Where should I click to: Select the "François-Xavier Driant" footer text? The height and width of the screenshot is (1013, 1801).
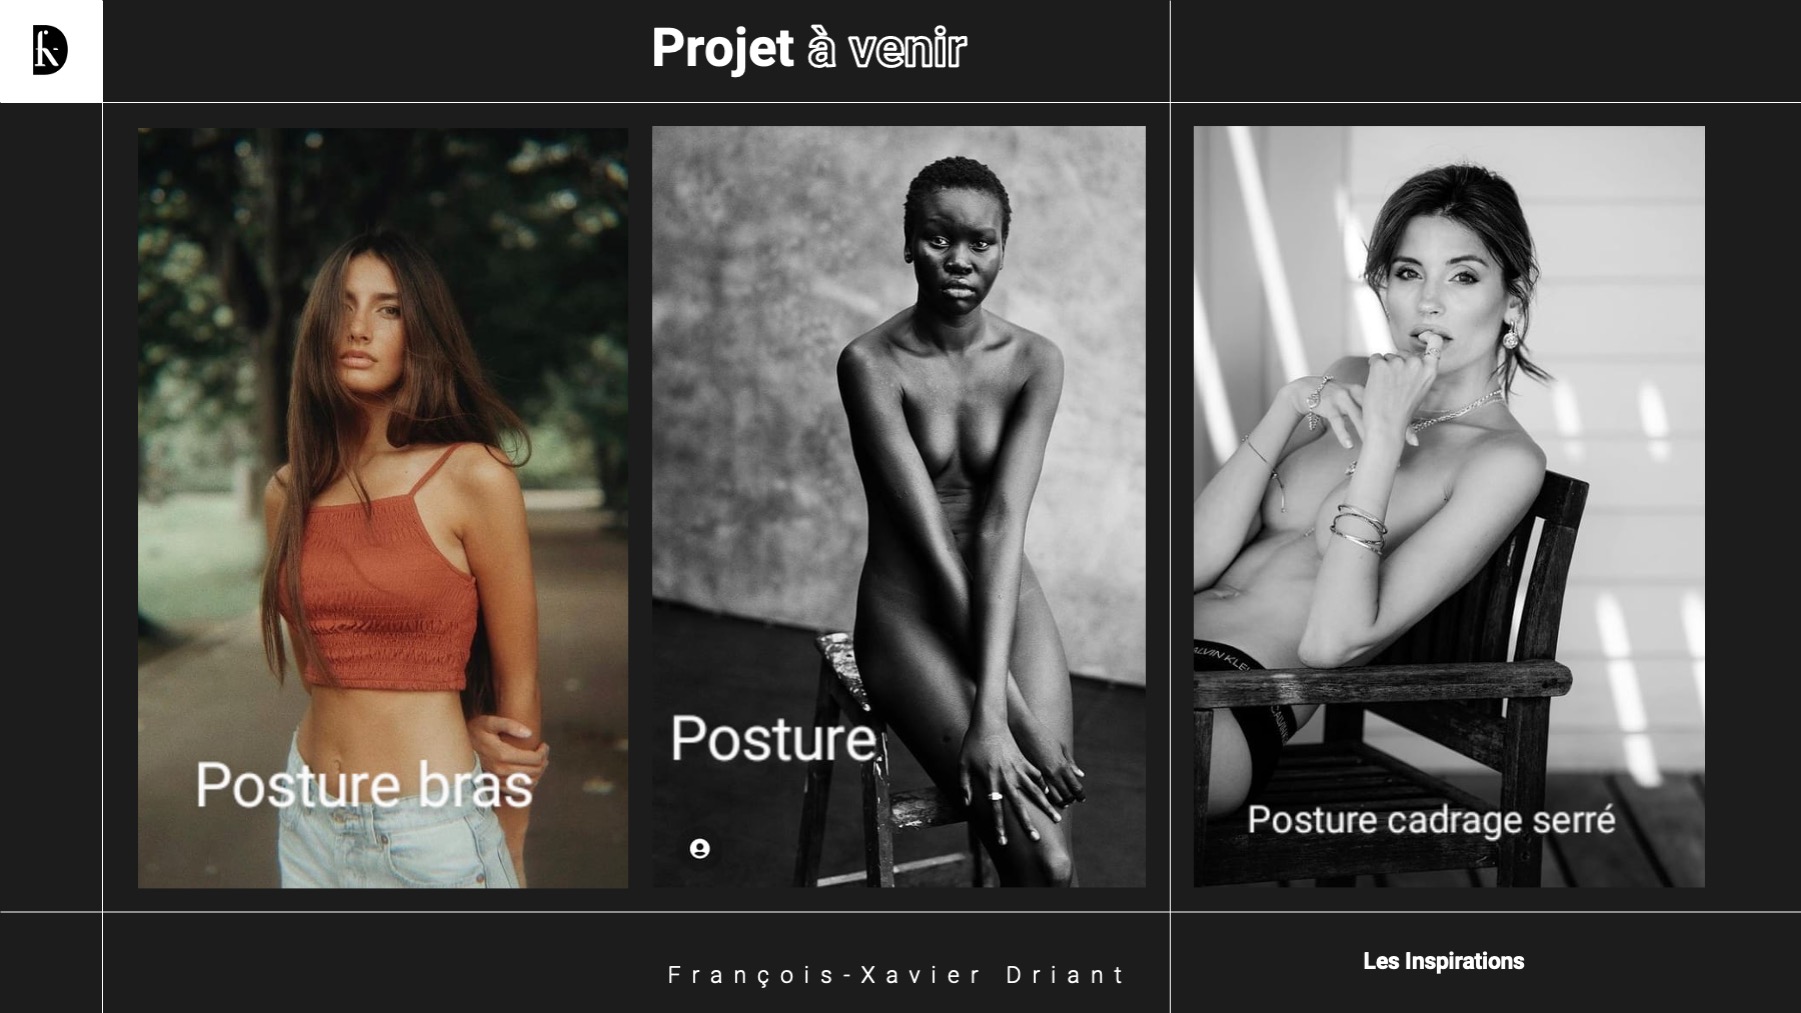[x=897, y=975]
